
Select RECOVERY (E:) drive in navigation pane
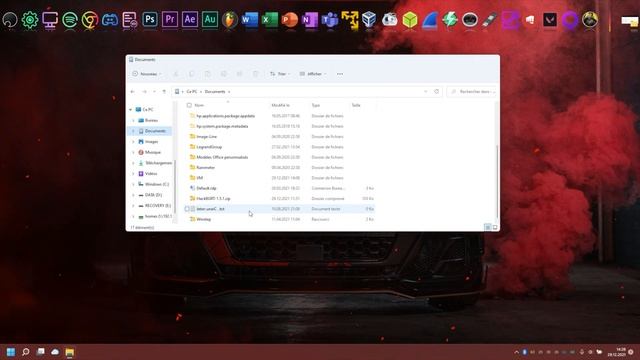[158, 205]
